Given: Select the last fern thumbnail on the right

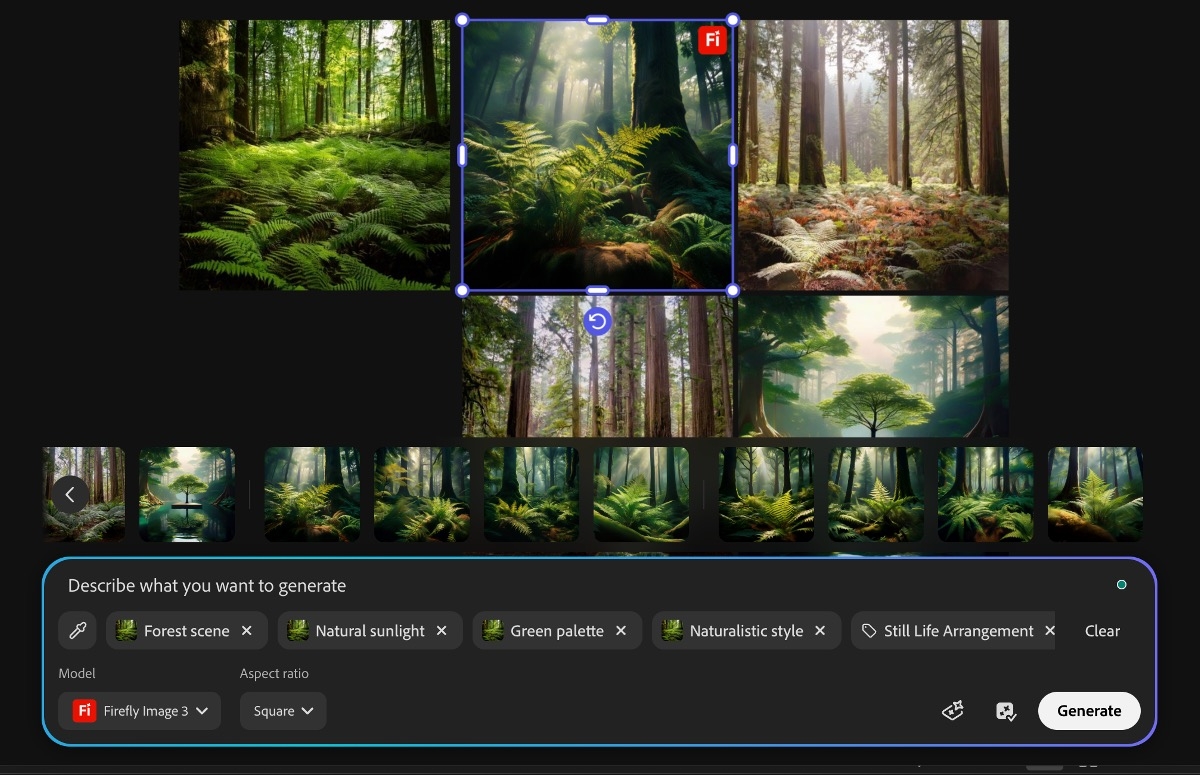Looking at the screenshot, I should (x=1095, y=495).
